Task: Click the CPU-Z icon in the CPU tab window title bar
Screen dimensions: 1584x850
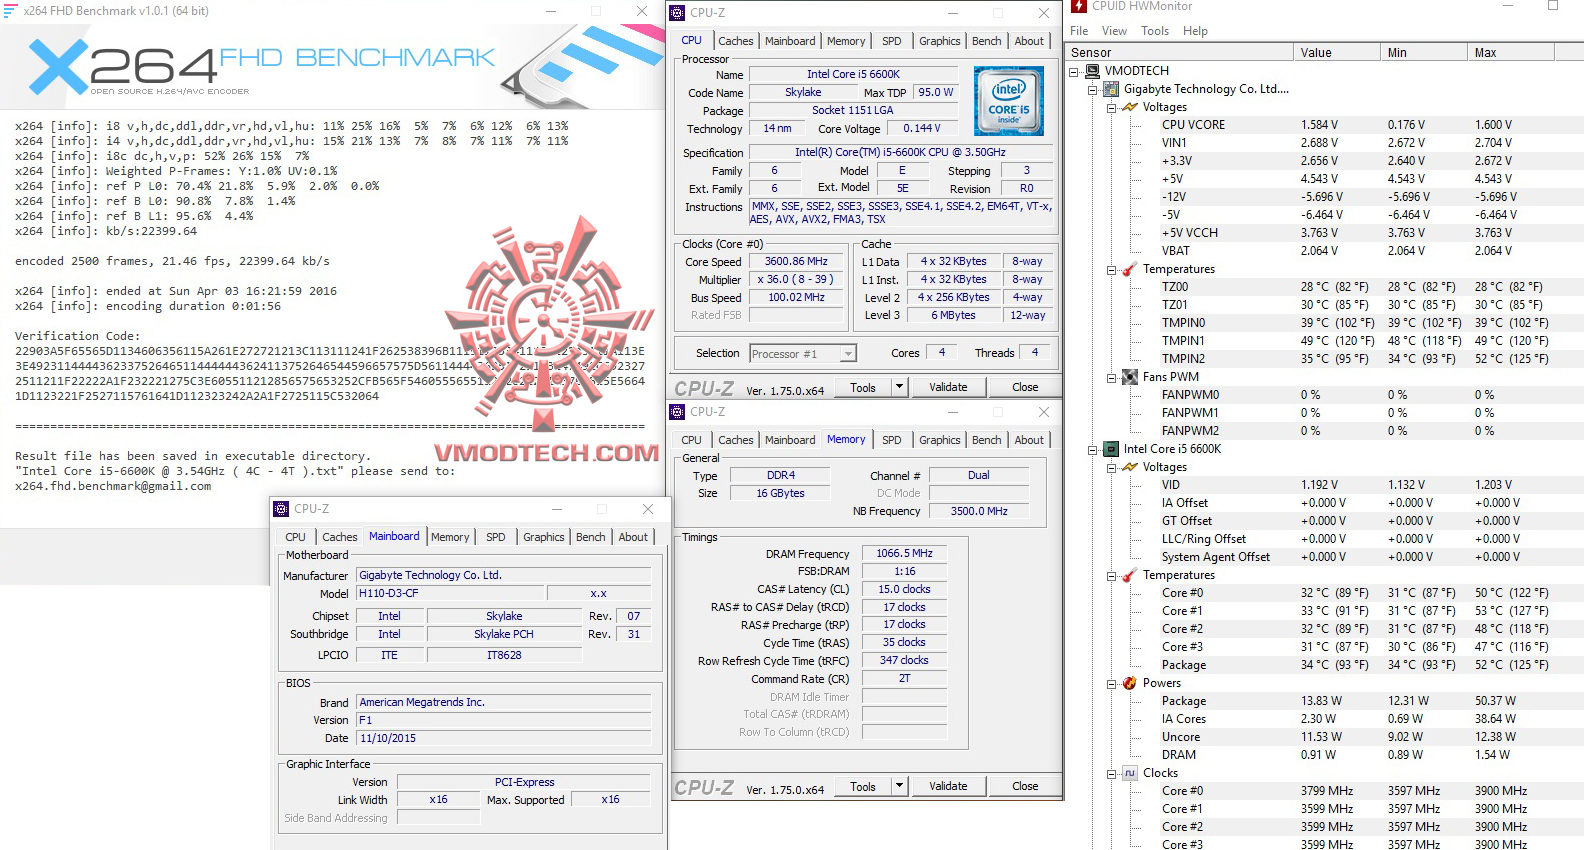Action: tap(677, 12)
